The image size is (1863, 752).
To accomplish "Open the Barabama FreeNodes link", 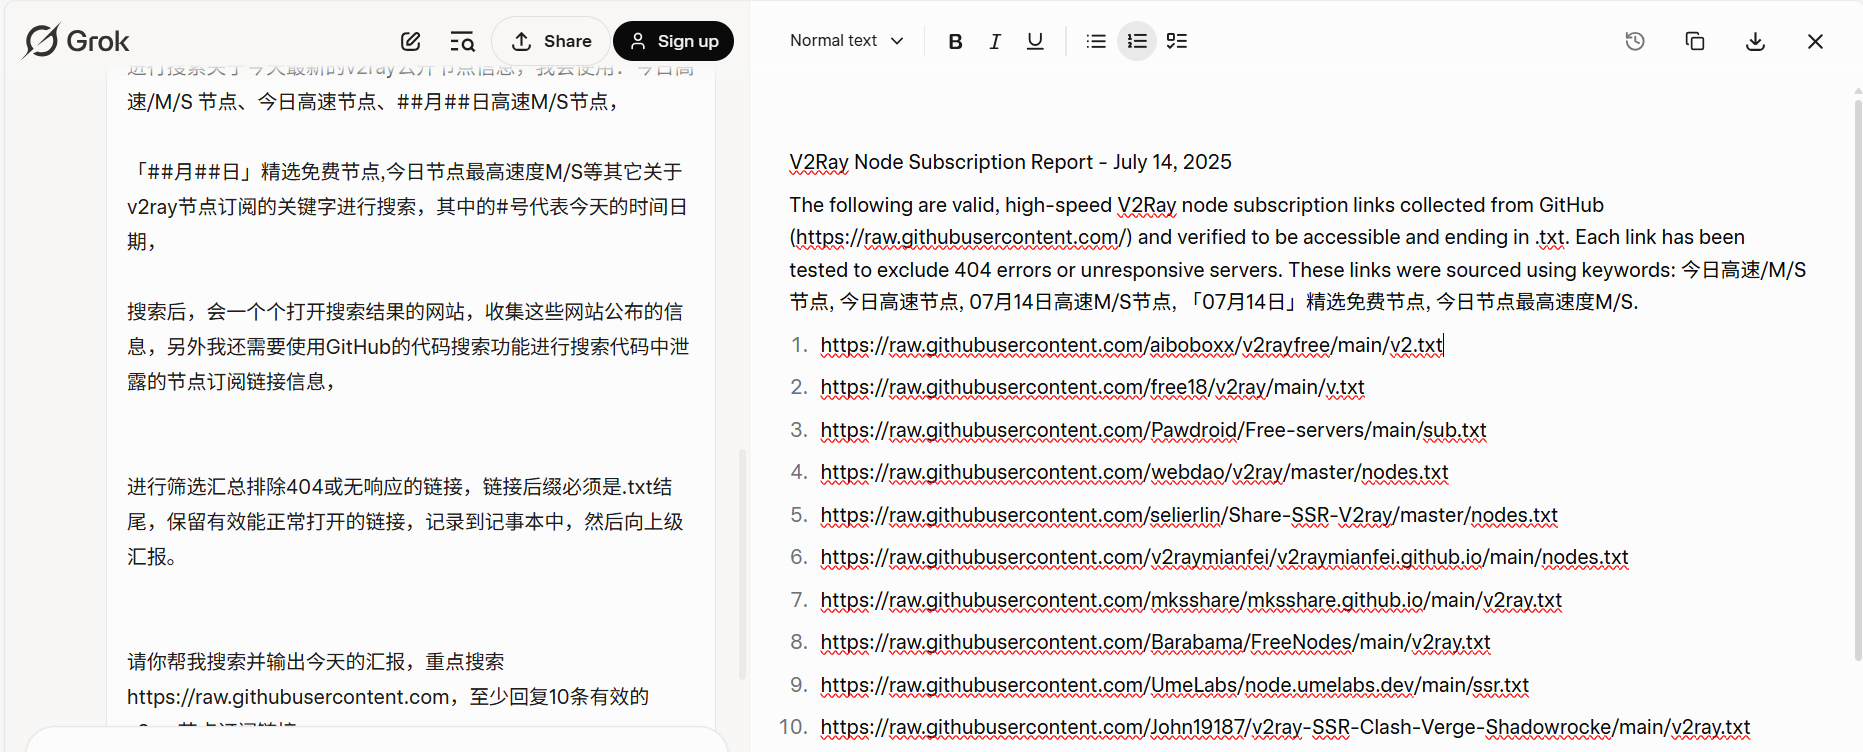I will click(1155, 642).
